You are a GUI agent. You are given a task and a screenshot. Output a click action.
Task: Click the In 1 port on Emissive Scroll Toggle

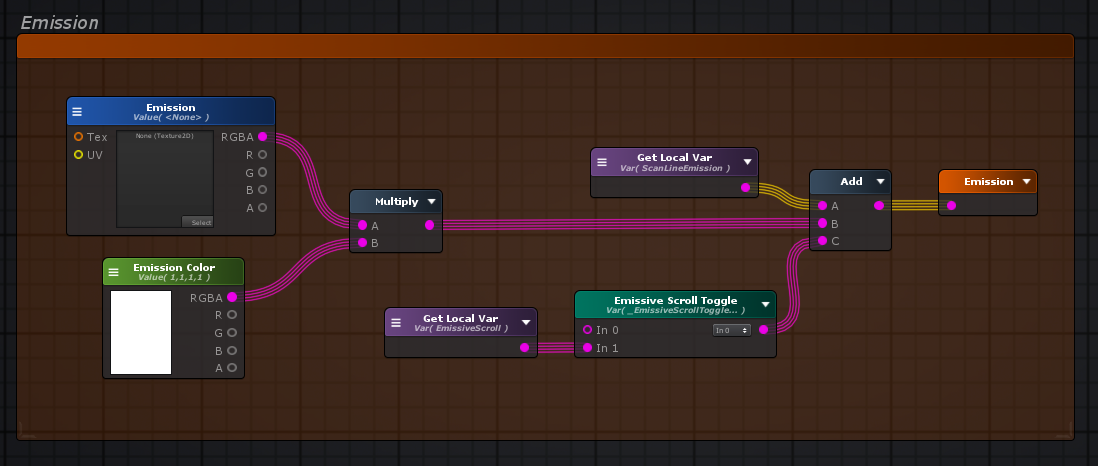pyautogui.click(x=588, y=347)
